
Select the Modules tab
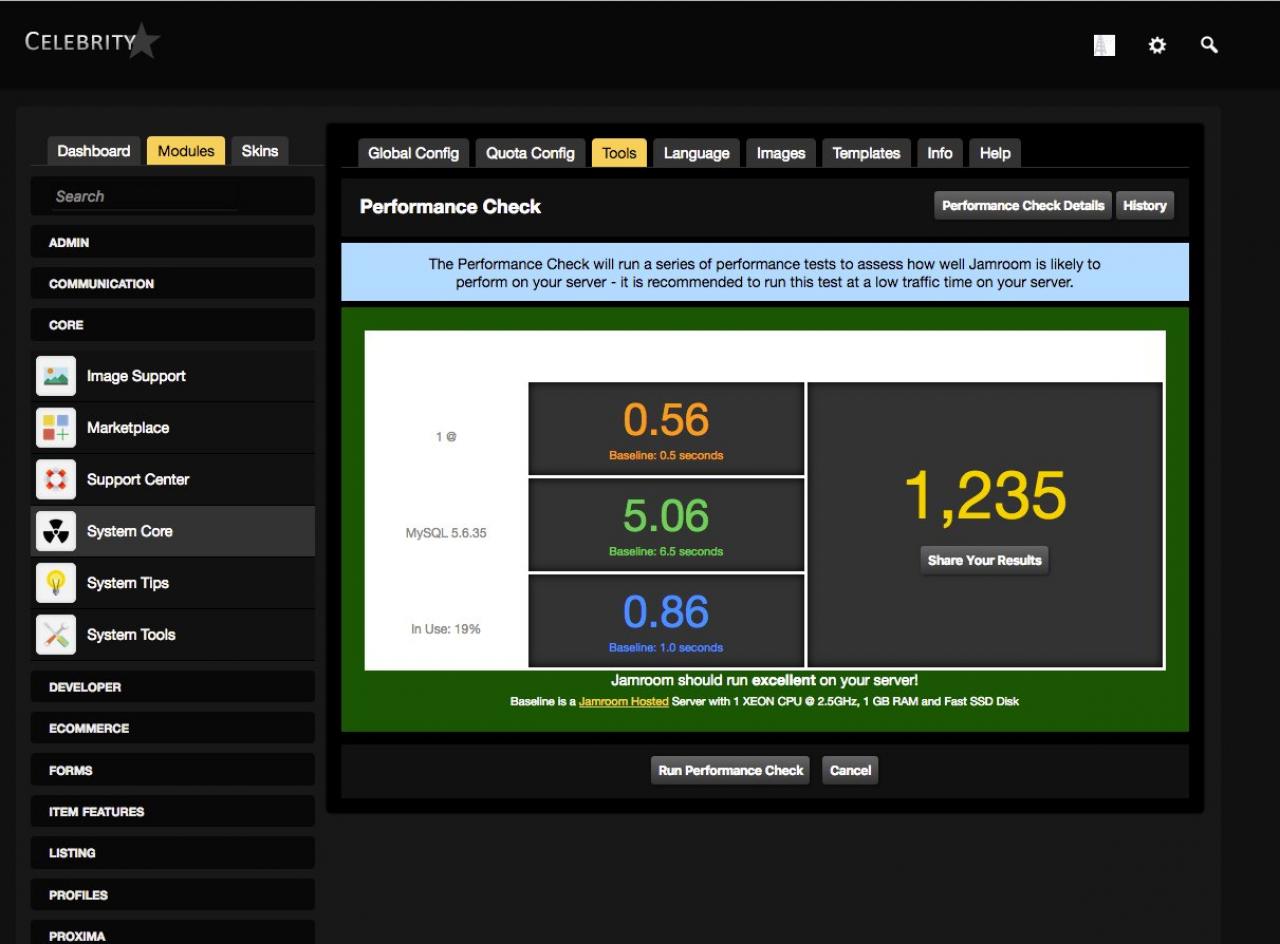coord(186,151)
